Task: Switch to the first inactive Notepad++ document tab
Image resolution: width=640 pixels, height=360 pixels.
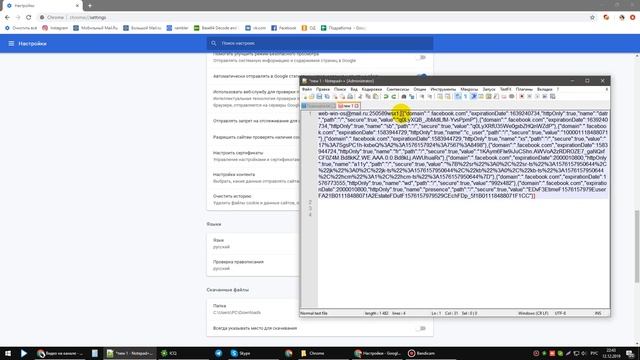Action: [318, 106]
